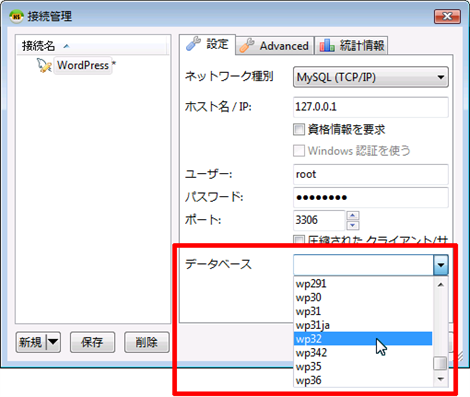Click the 保存 button
Viewport: 470px width, 397px height.
(92, 342)
